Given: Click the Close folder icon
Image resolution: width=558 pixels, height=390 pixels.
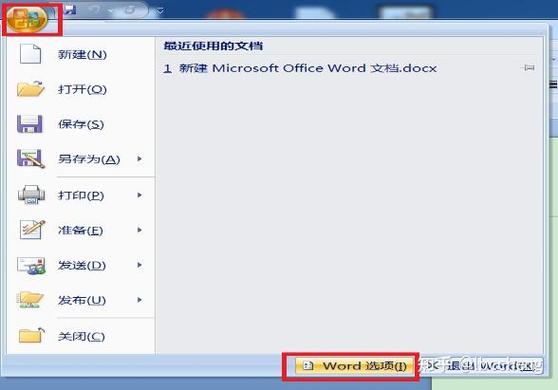Looking at the screenshot, I should click(31, 335).
